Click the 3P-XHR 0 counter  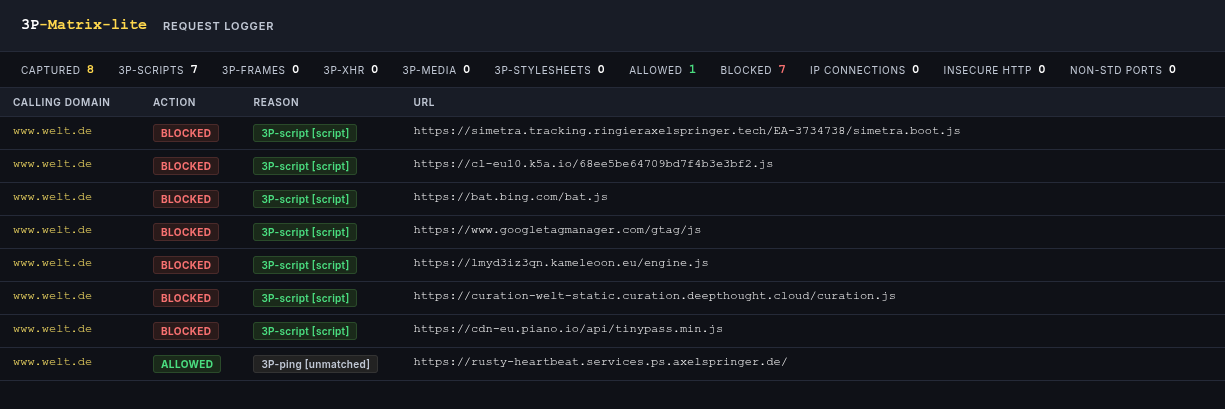coord(351,70)
